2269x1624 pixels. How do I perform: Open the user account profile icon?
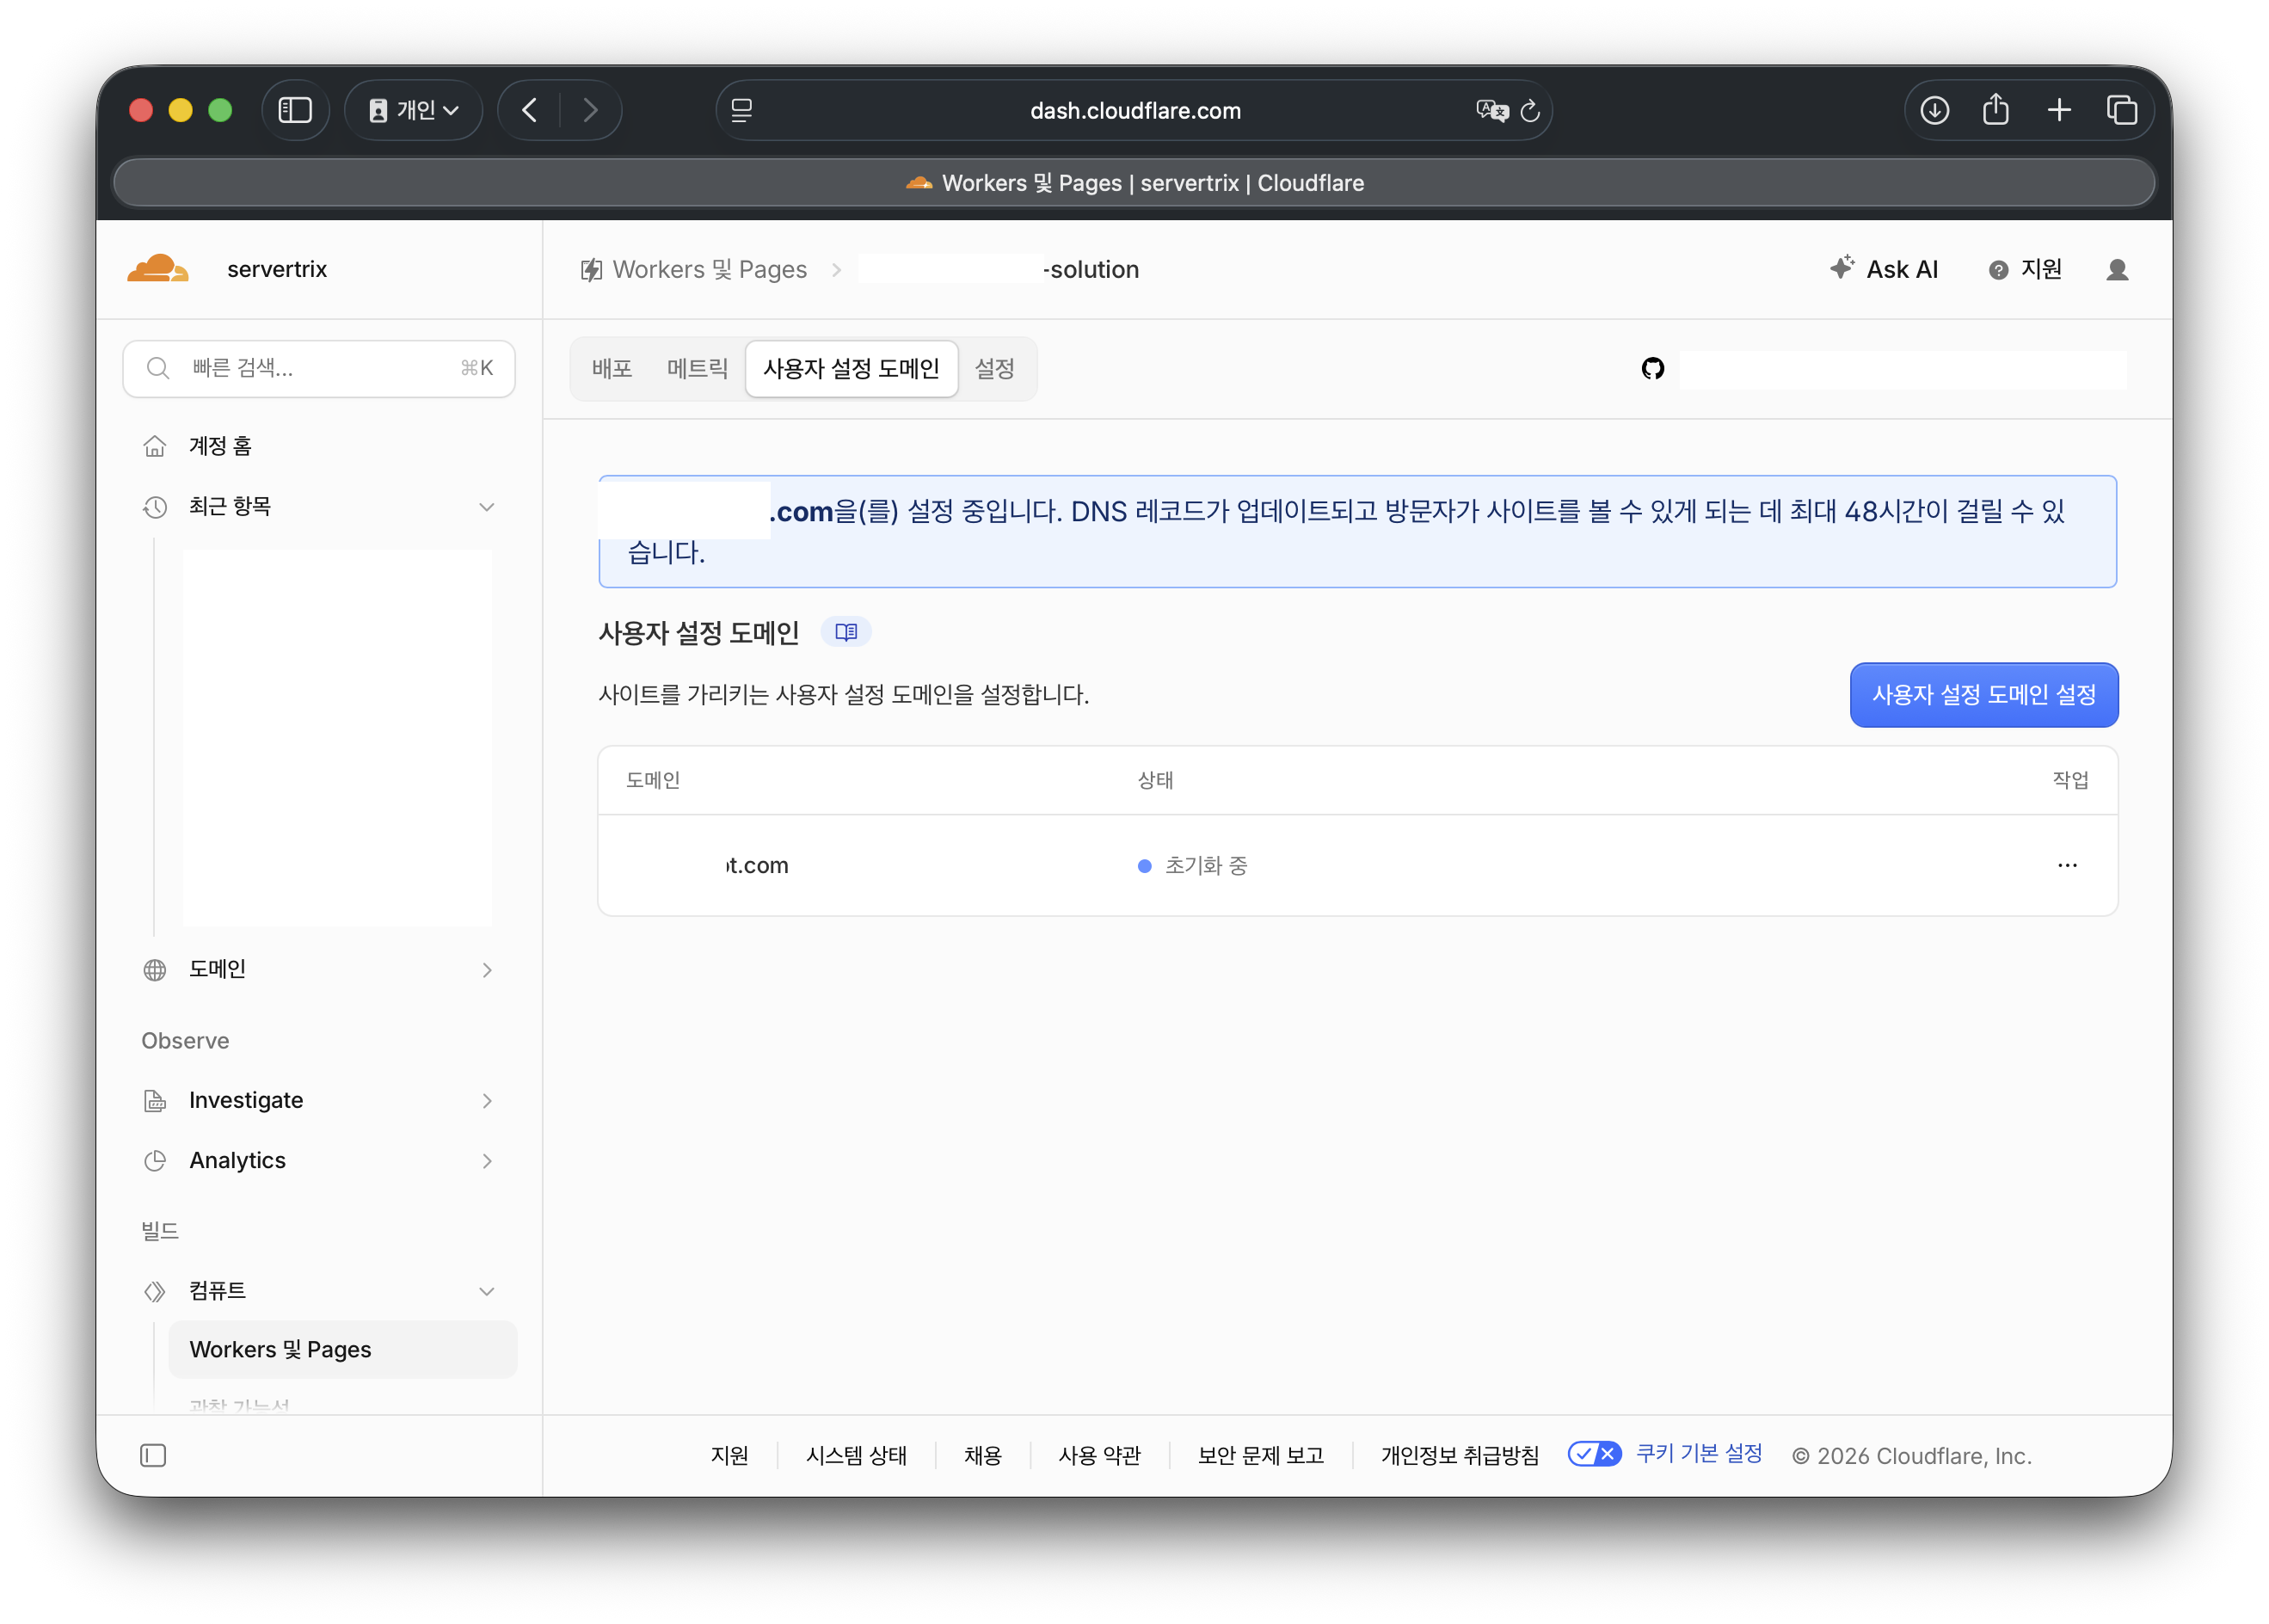pyautogui.click(x=2117, y=270)
